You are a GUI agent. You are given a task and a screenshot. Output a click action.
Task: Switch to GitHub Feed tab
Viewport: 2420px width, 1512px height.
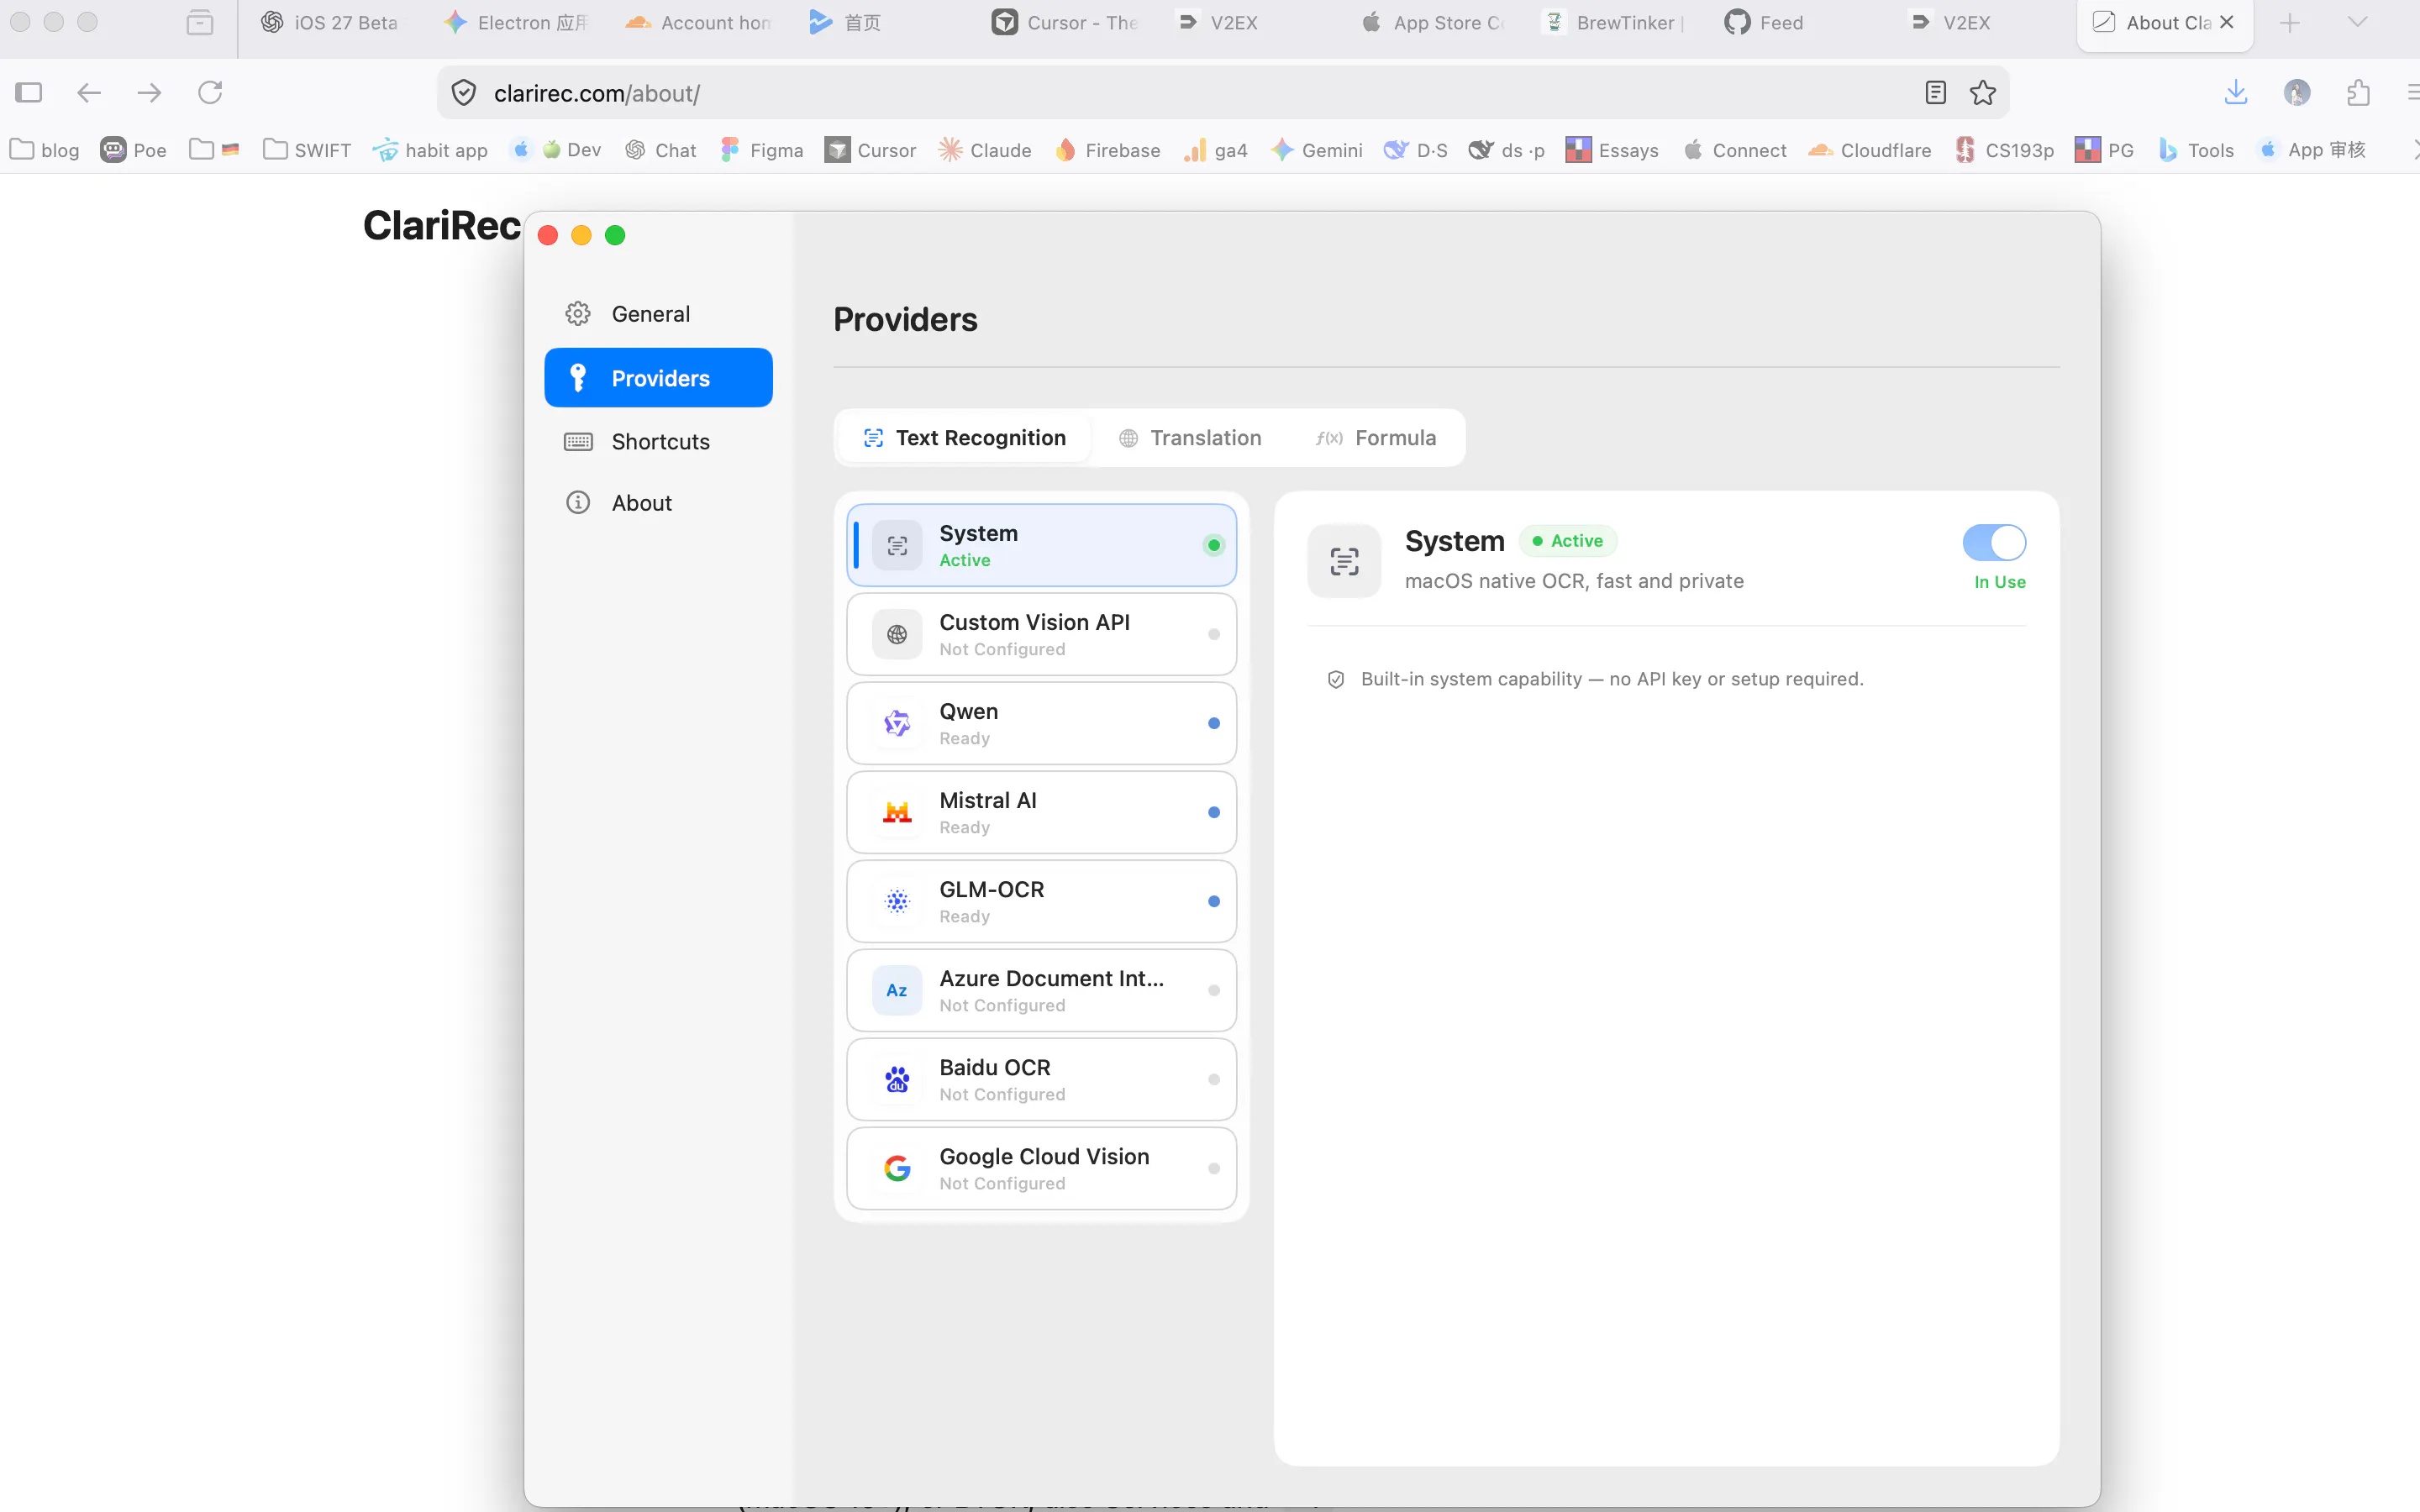[x=1764, y=22]
